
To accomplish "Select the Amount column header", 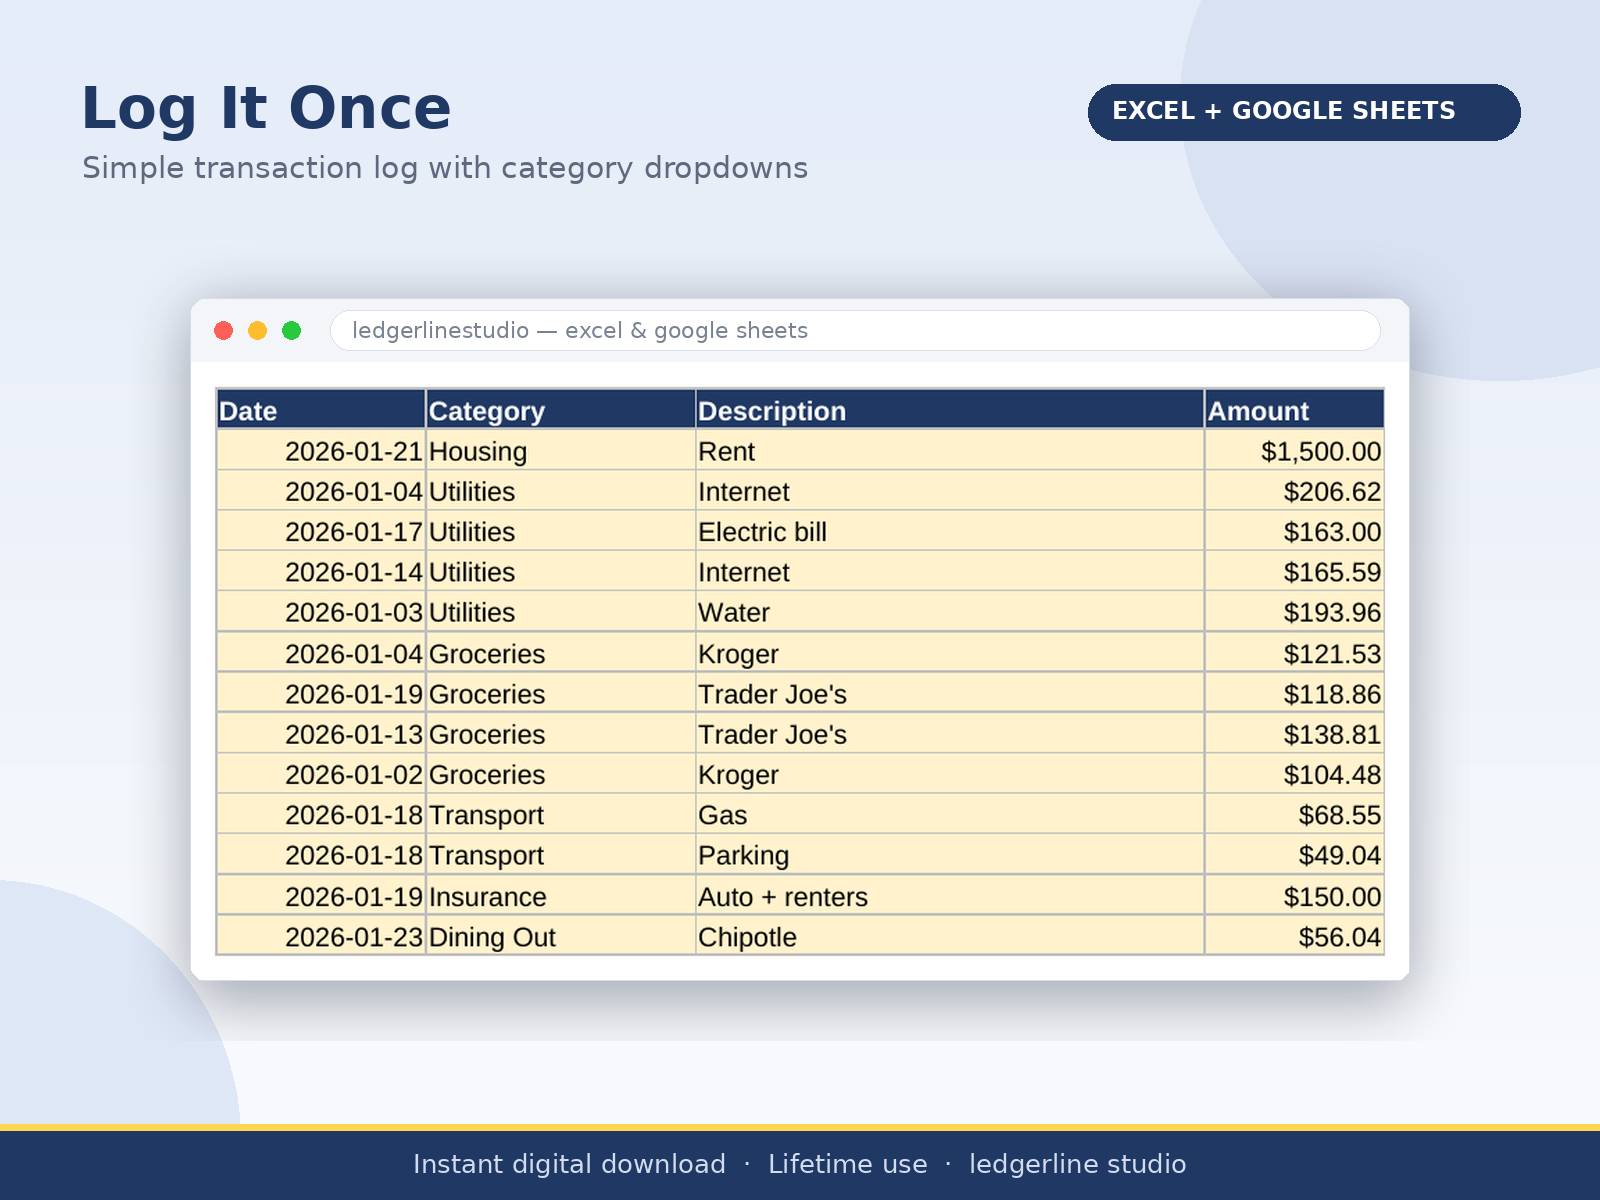I will point(1295,410).
